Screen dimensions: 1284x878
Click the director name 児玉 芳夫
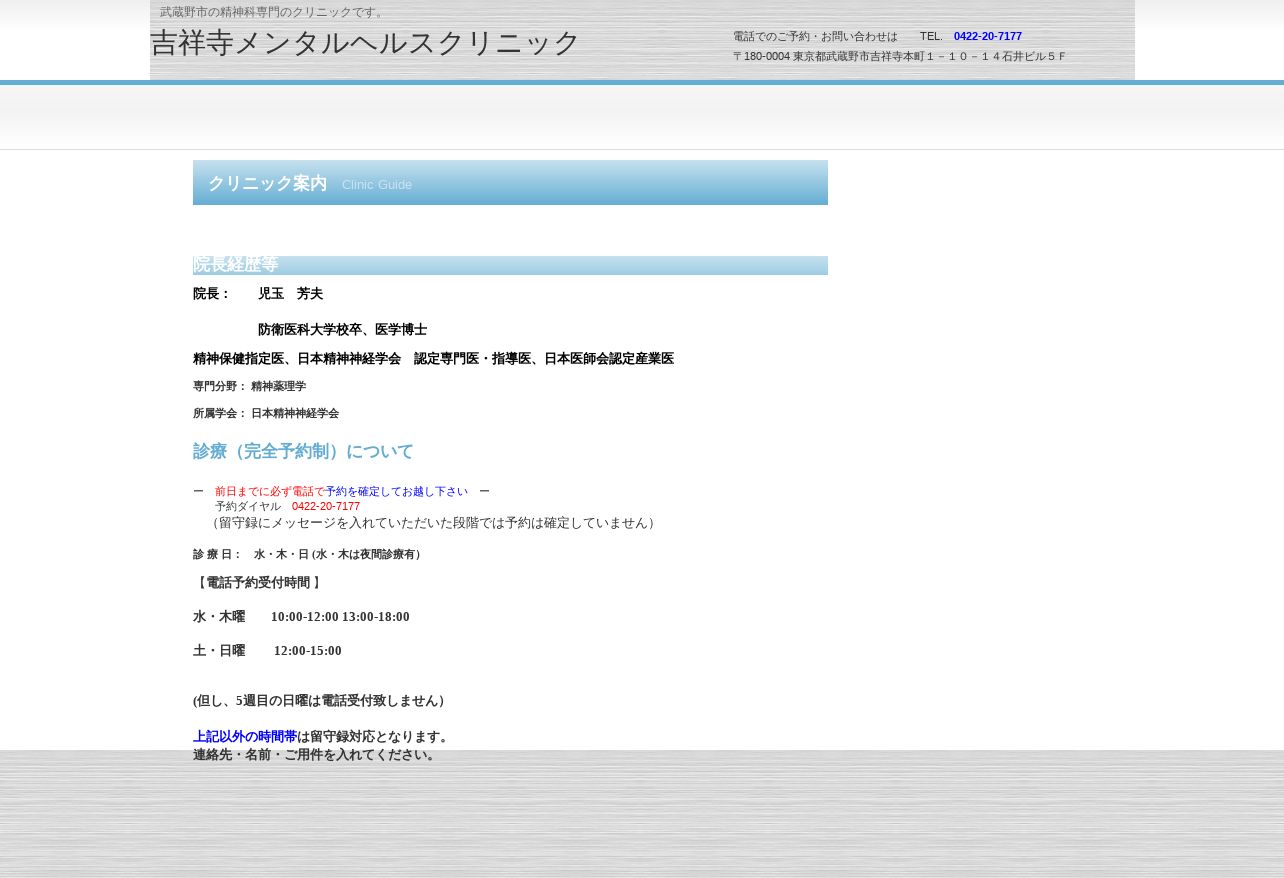pos(290,294)
